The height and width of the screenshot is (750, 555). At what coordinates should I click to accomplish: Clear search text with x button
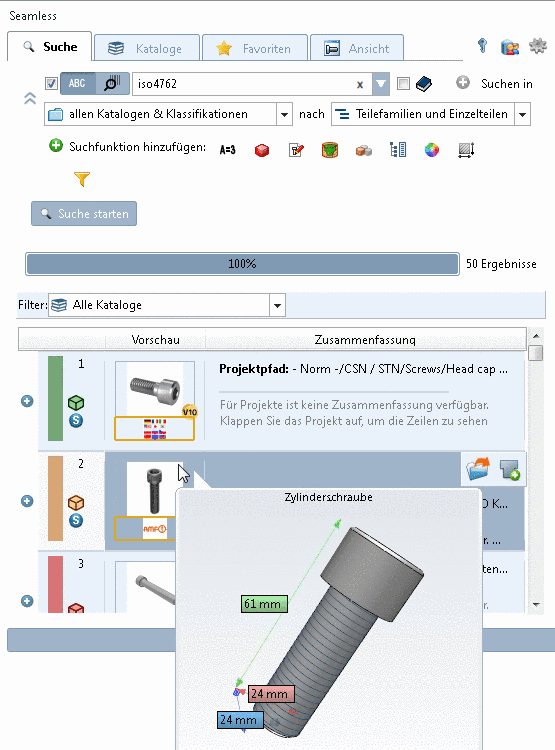(360, 85)
